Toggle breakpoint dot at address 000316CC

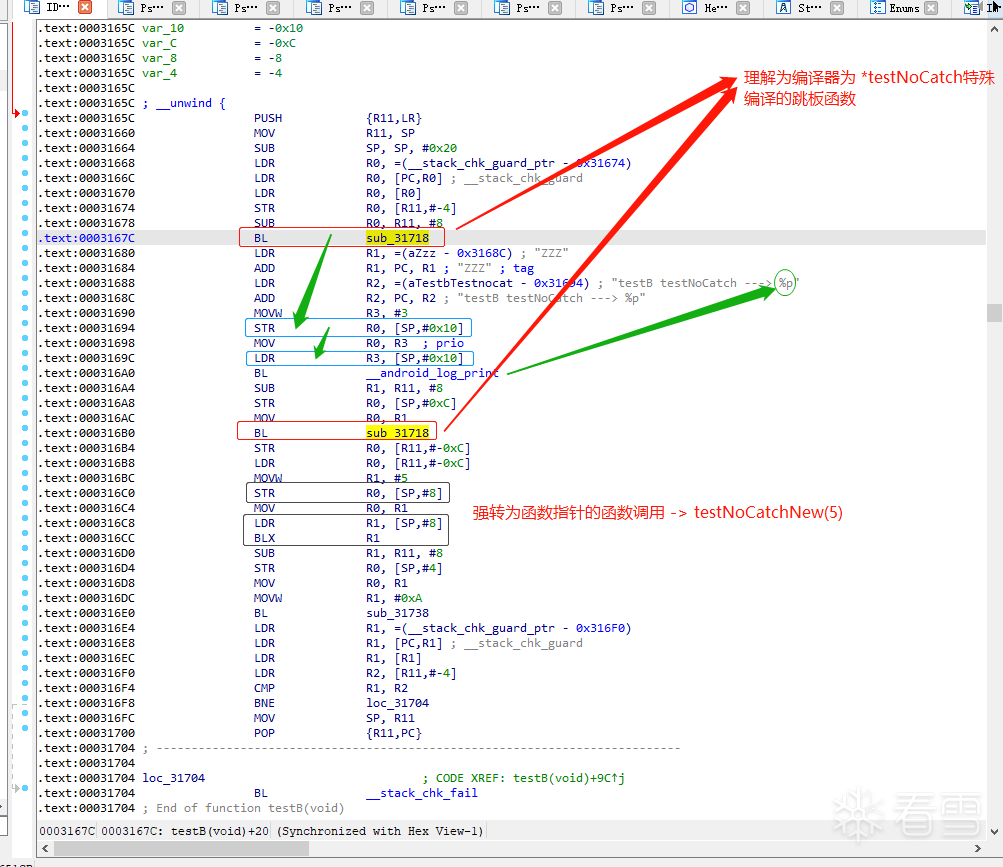[25, 534]
